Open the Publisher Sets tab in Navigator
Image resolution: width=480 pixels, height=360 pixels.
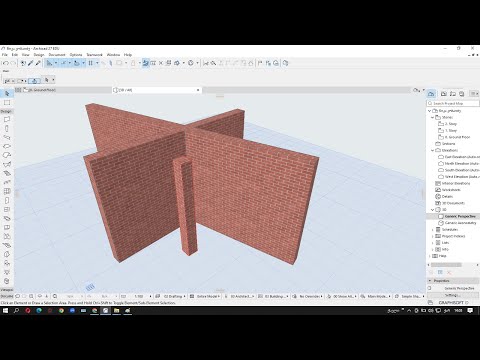462,94
